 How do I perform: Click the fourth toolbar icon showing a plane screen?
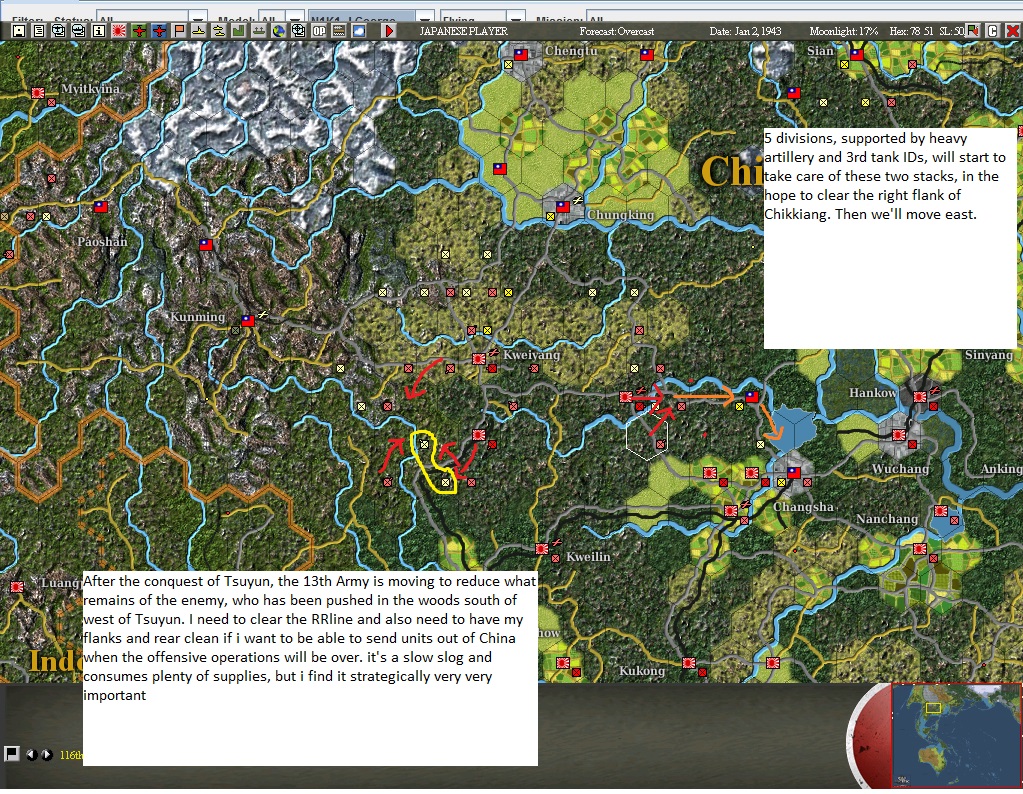coord(79,31)
